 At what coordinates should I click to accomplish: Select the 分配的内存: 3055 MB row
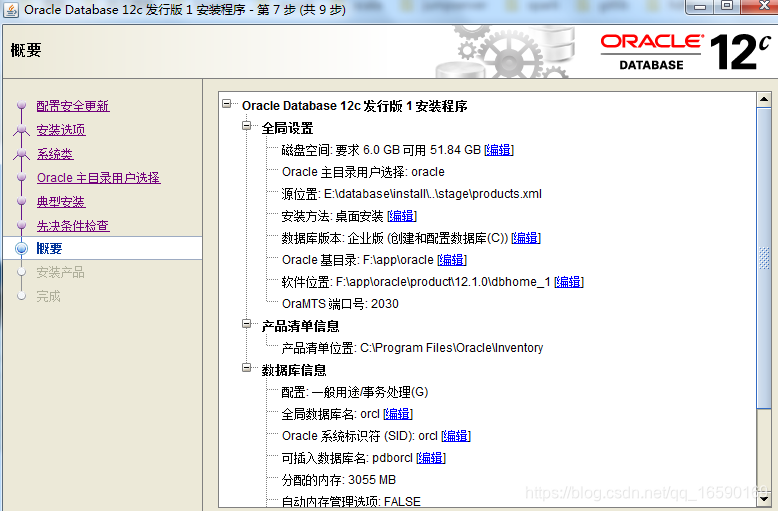(x=339, y=480)
